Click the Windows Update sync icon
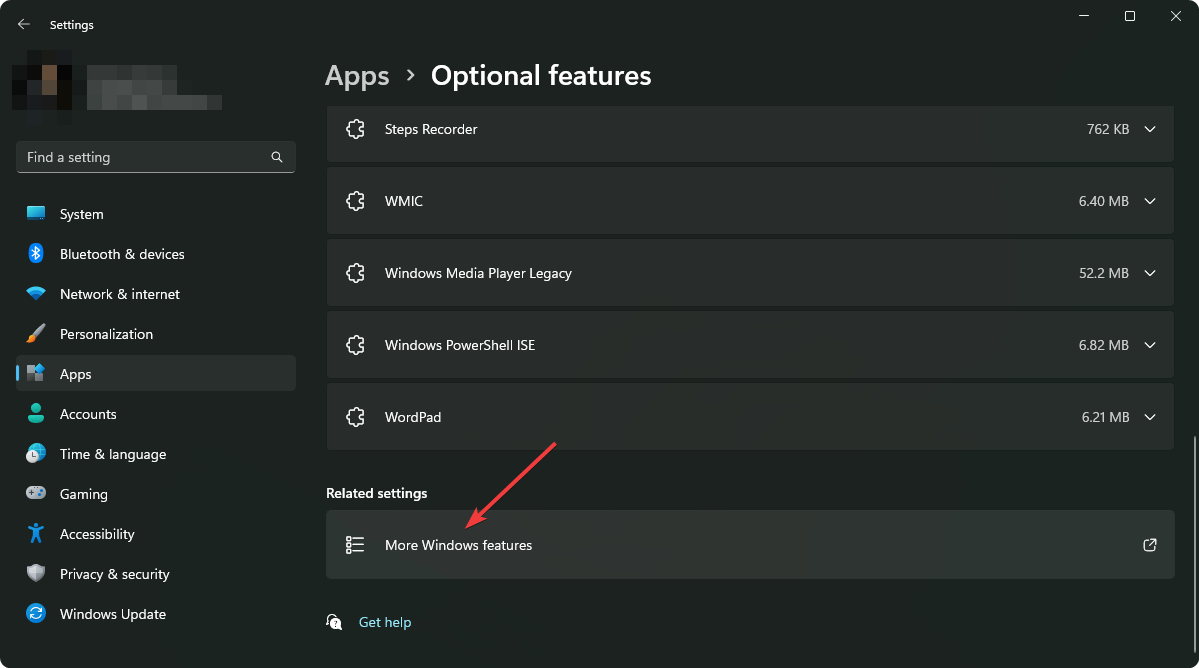 pyautogui.click(x=36, y=613)
